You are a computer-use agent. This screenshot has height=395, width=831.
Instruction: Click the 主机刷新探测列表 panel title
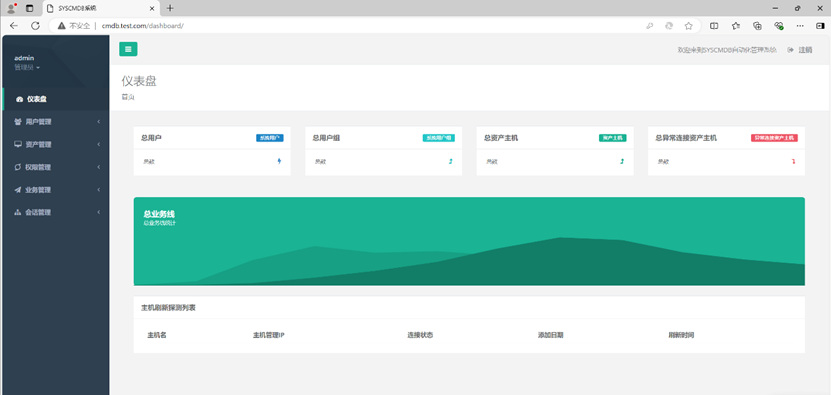168,308
